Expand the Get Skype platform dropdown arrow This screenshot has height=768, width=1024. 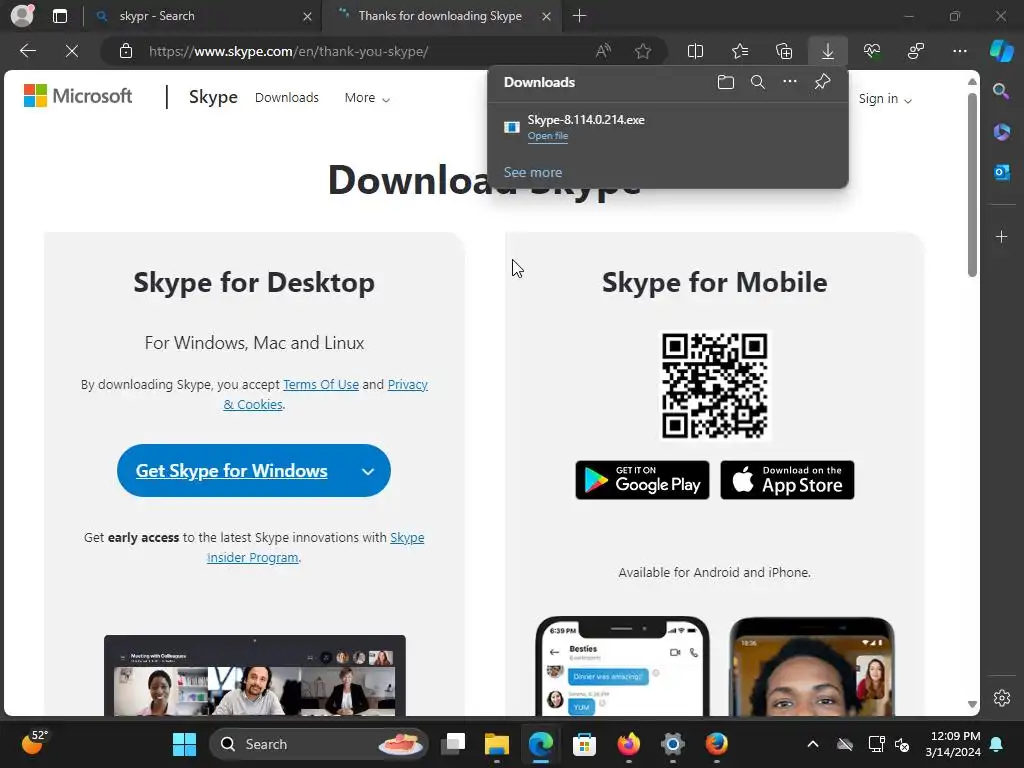tap(368, 472)
